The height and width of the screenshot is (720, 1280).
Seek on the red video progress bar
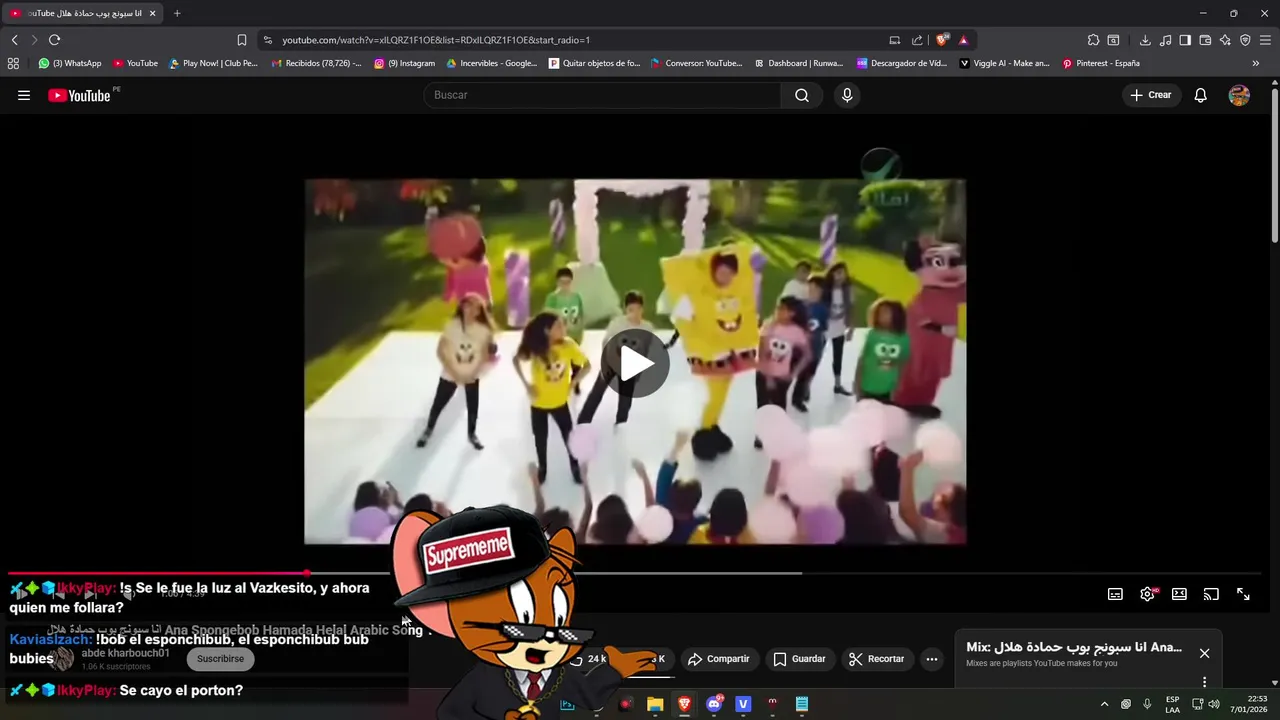pos(636,573)
